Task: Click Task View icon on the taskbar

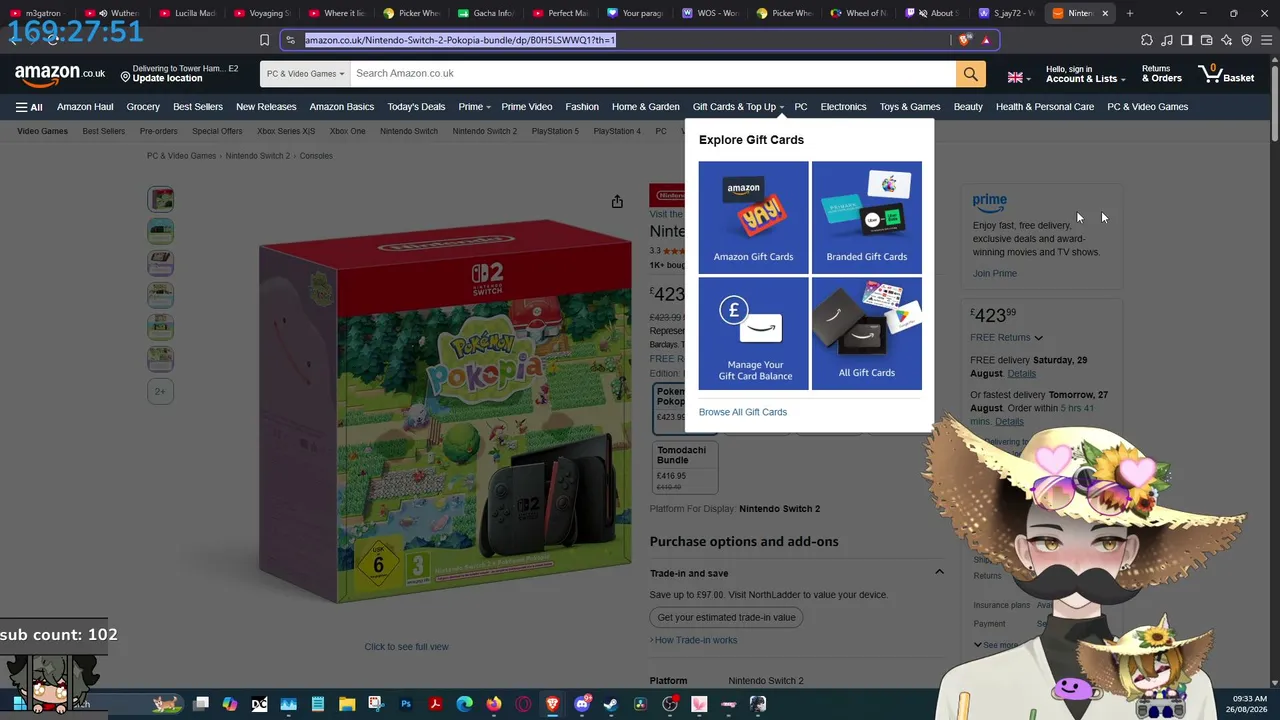Action: coord(201,704)
